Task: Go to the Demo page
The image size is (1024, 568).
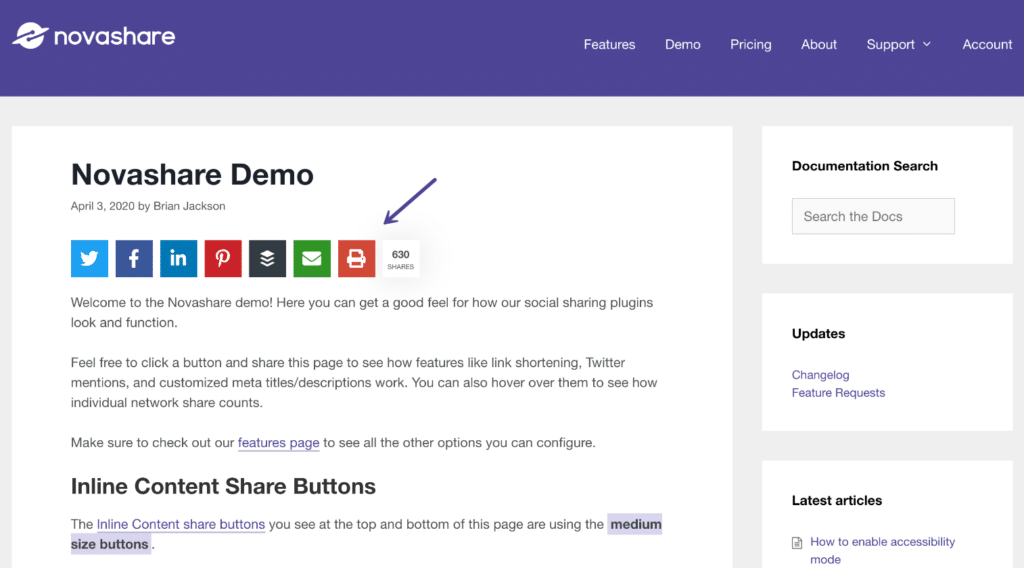Action: (x=682, y=44)
